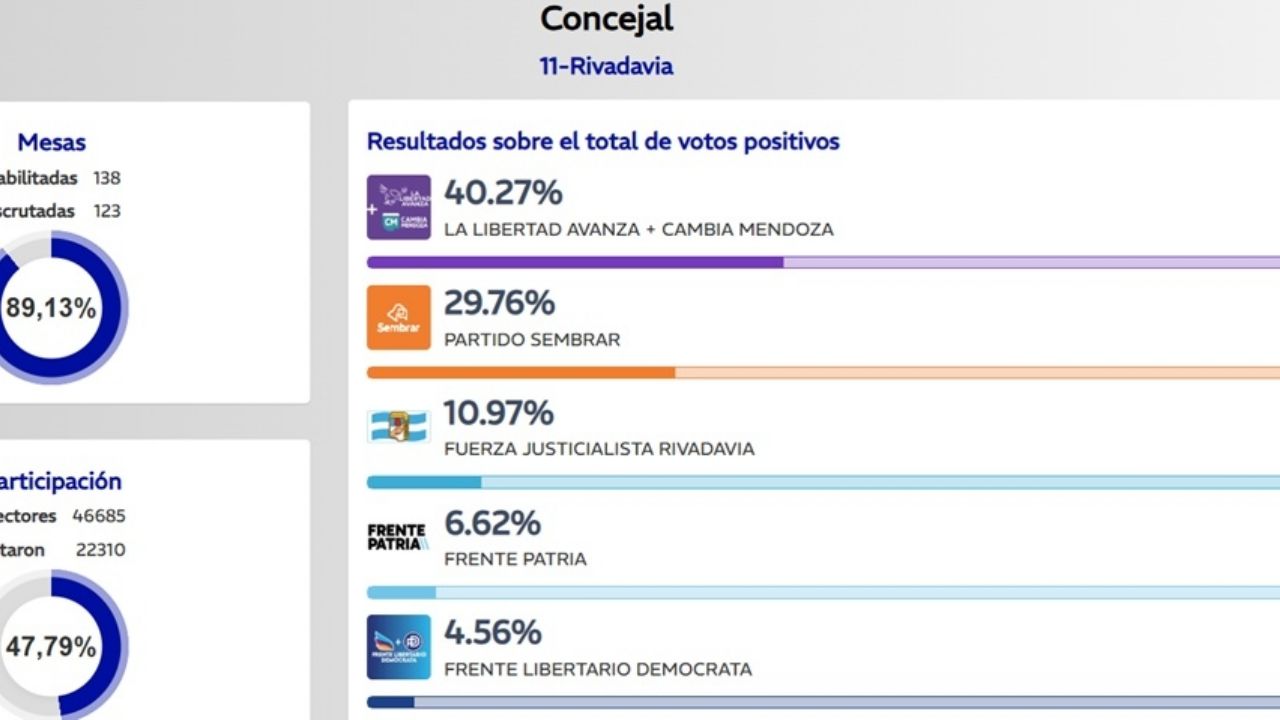Click the Concejal heading
This screenshot has width=1280, height=720.
tap(606, 18)
